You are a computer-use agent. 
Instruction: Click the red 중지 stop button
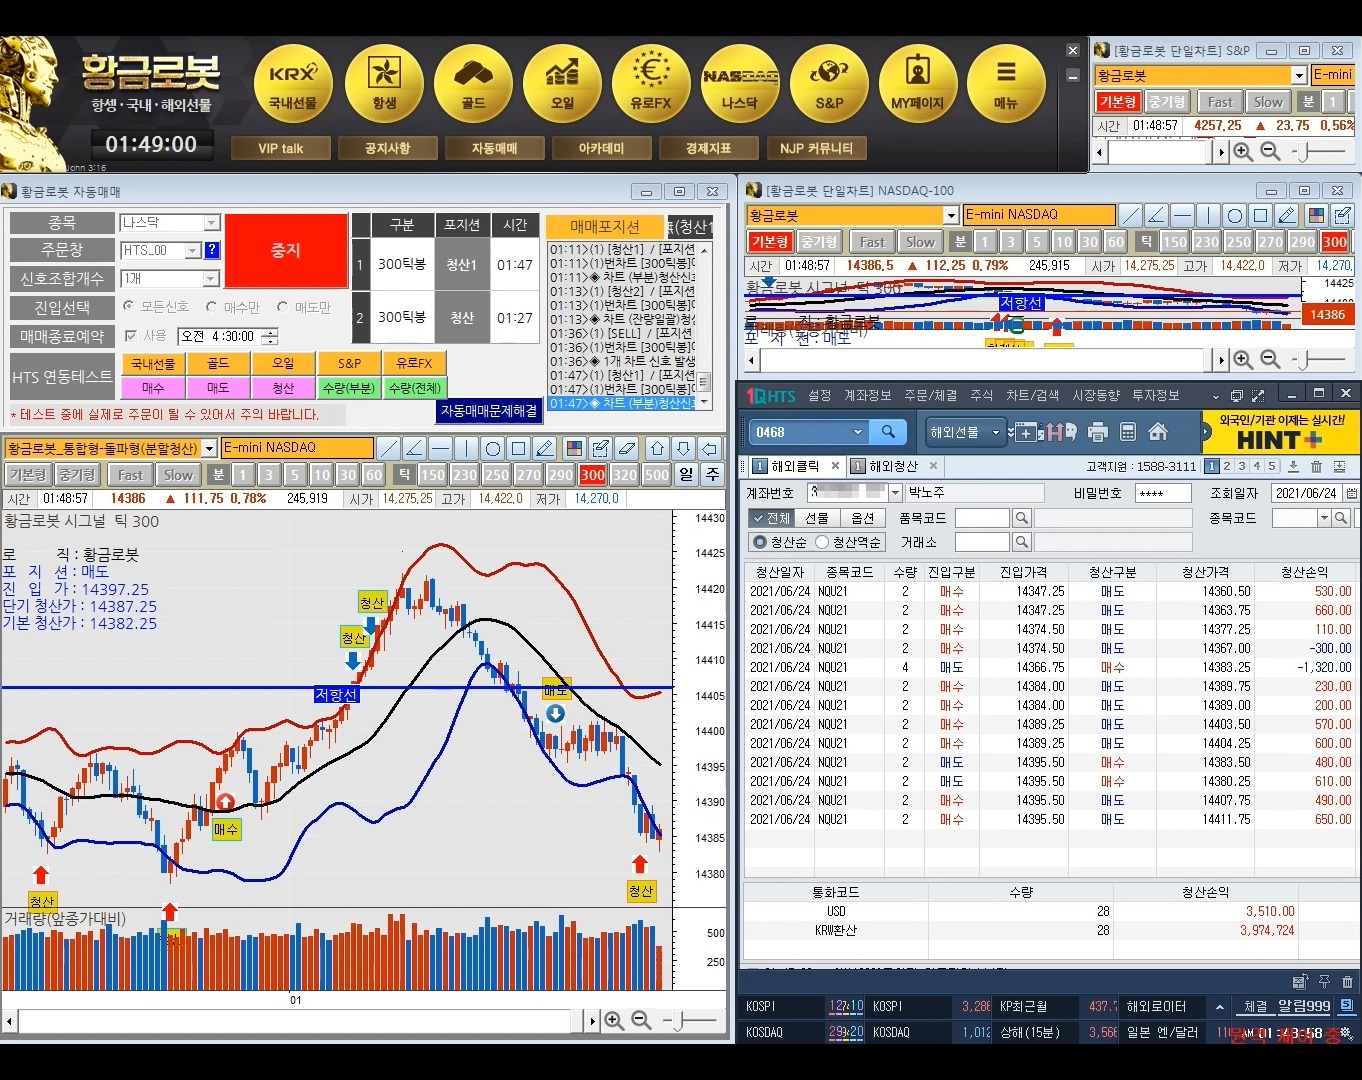(x=285, y=250)
